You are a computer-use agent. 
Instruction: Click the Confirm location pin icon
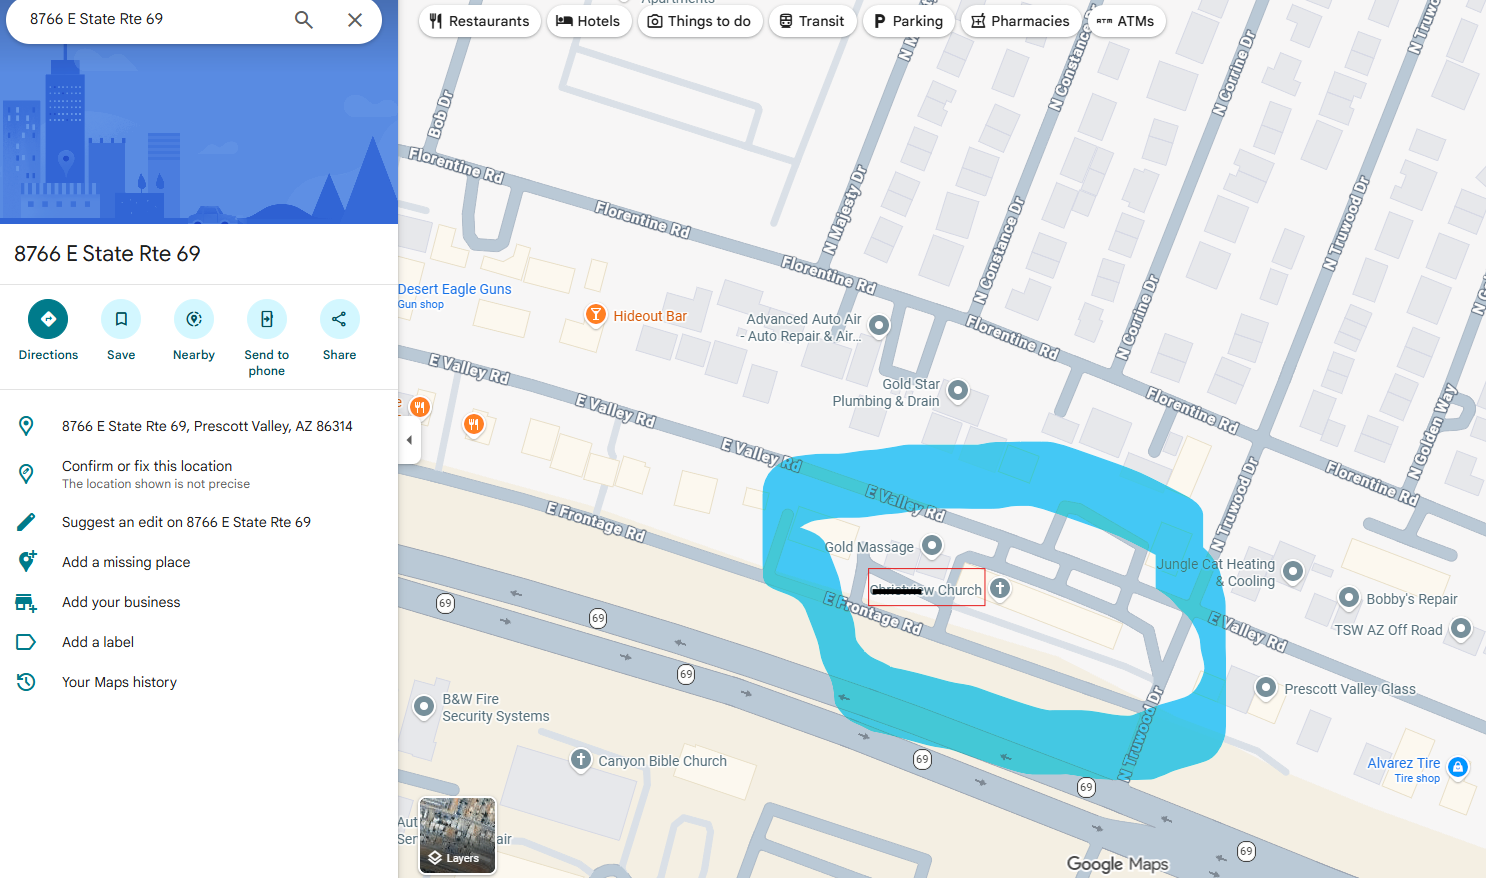27,473
